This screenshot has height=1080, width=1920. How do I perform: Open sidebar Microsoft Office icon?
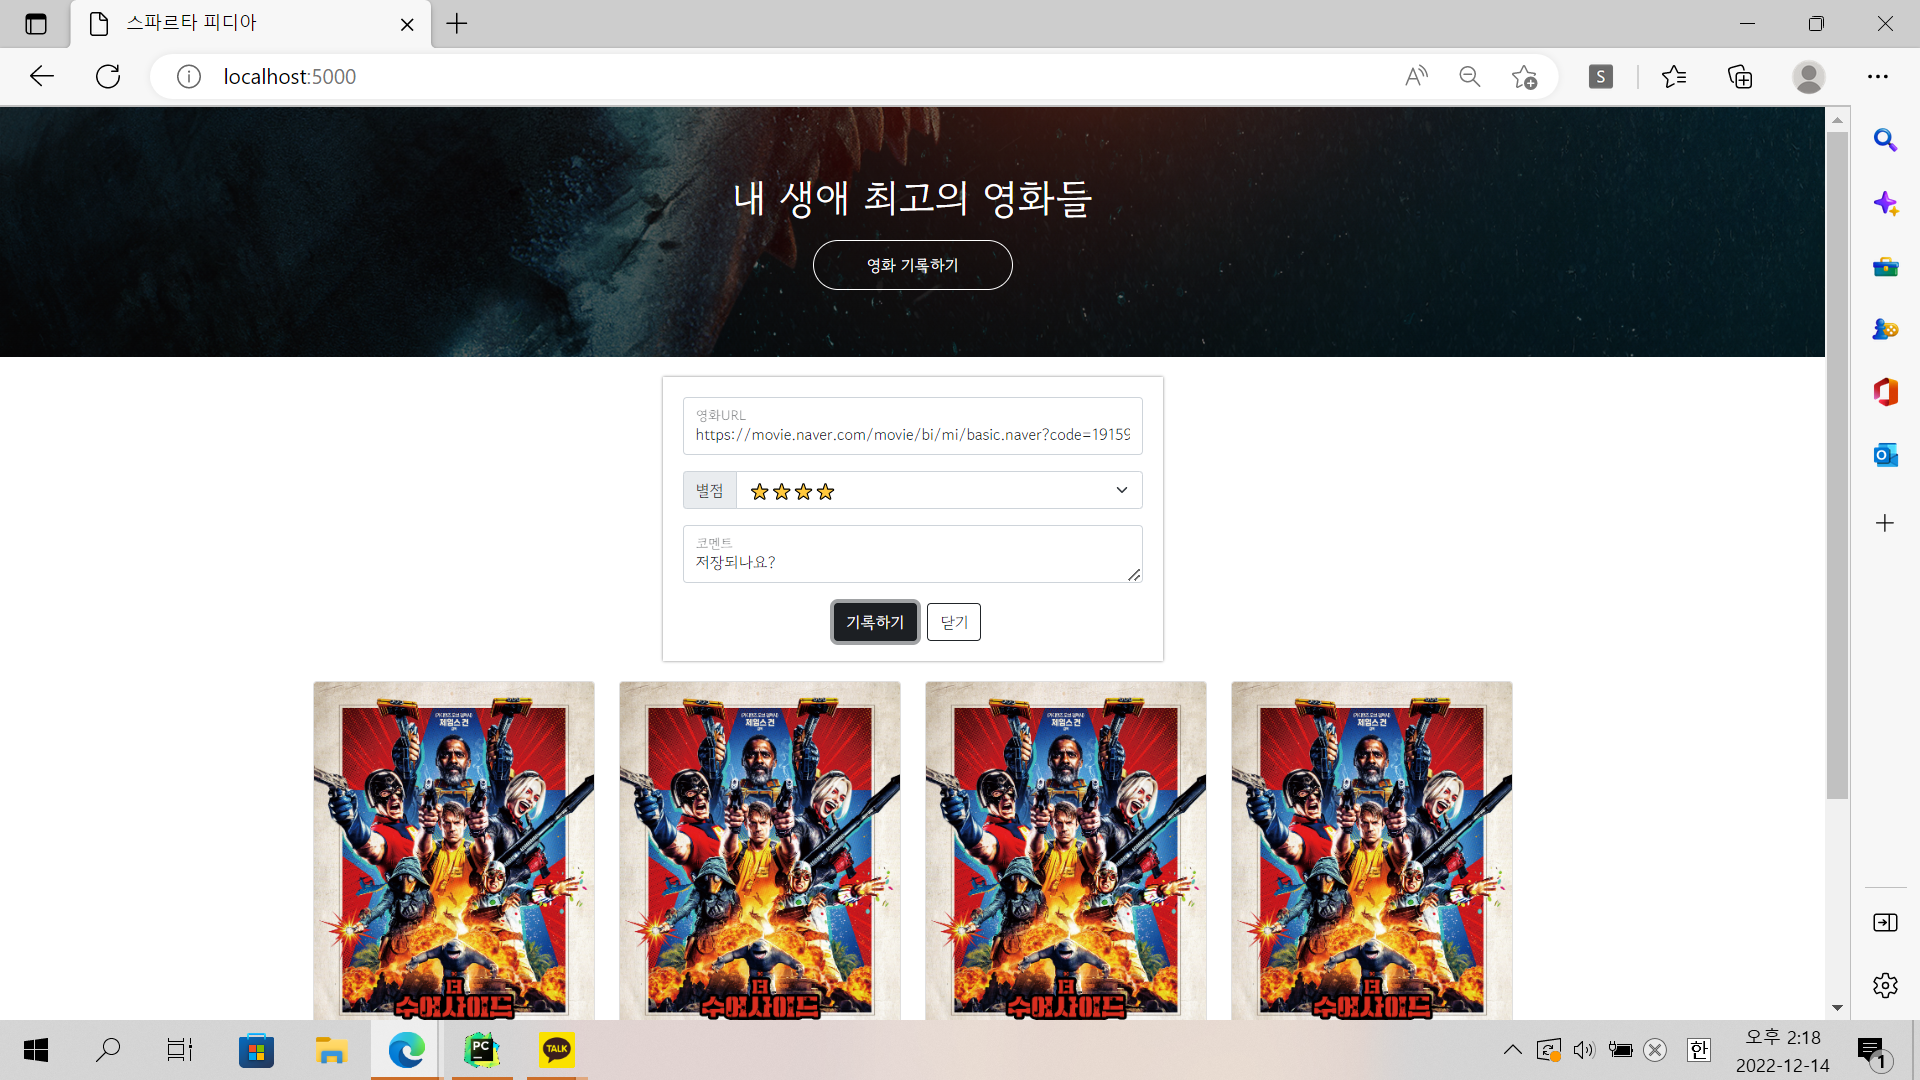[1885, 392]
